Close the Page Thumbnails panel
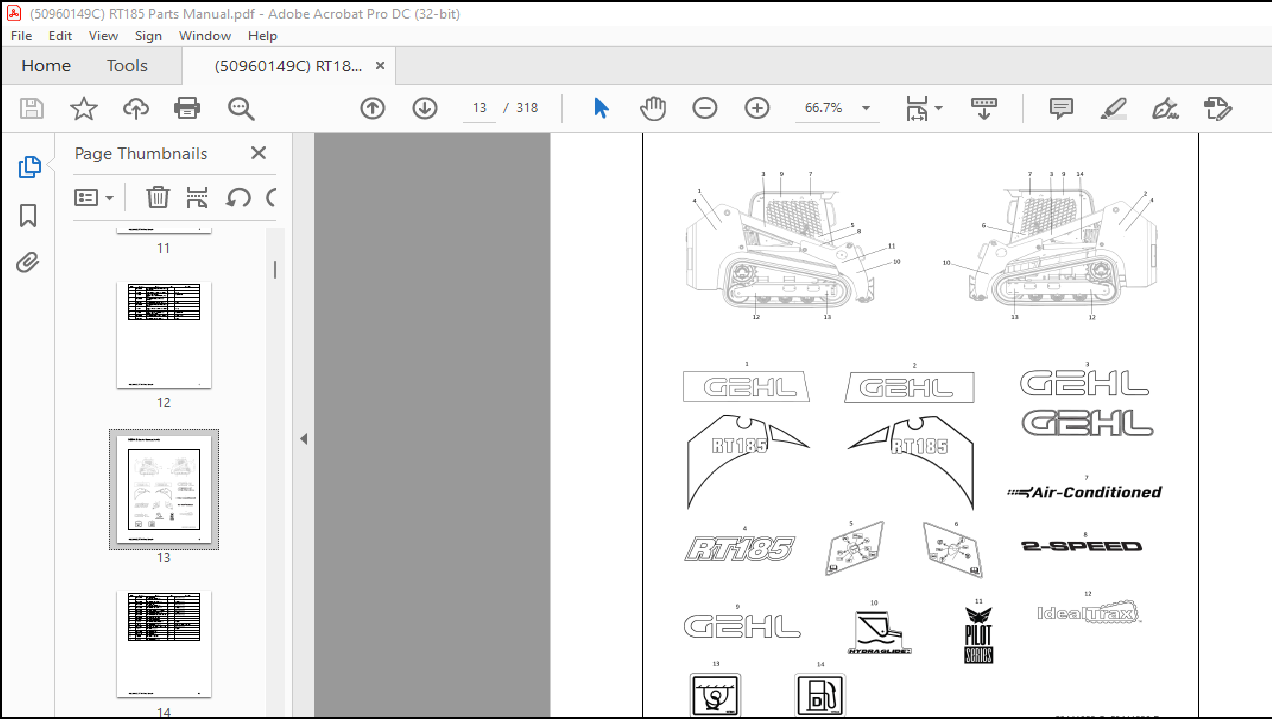 coord(258,153)
